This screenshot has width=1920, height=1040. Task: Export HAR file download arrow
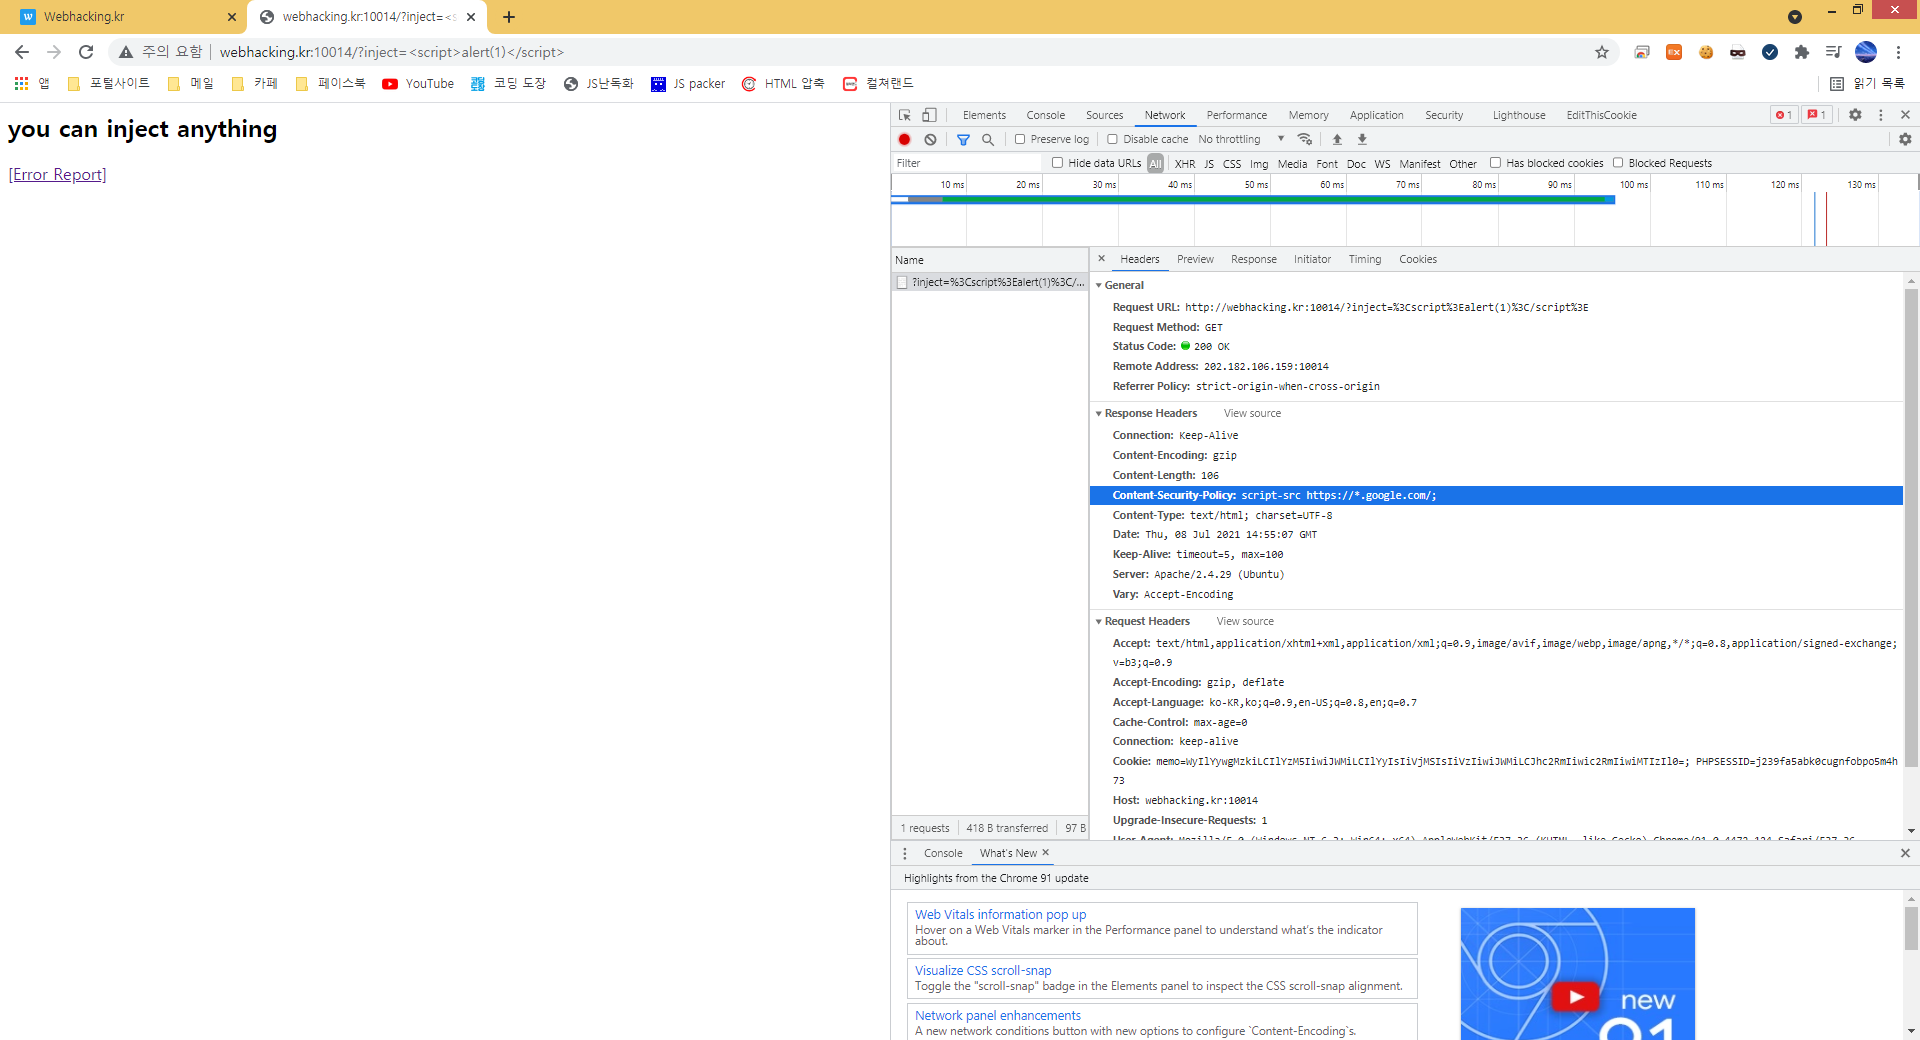1362,140
